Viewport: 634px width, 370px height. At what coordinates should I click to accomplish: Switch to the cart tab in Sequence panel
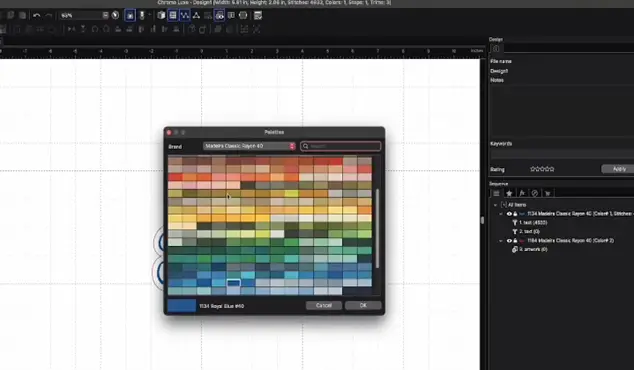click(547, 193)
